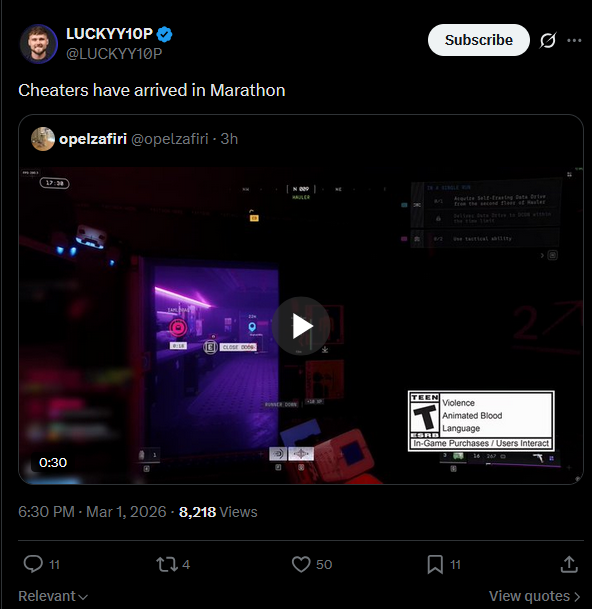Click the 6:30 PM Mar 1, 2026 timestamp
The width and height of the screenshot is (592, 609).
92,512
